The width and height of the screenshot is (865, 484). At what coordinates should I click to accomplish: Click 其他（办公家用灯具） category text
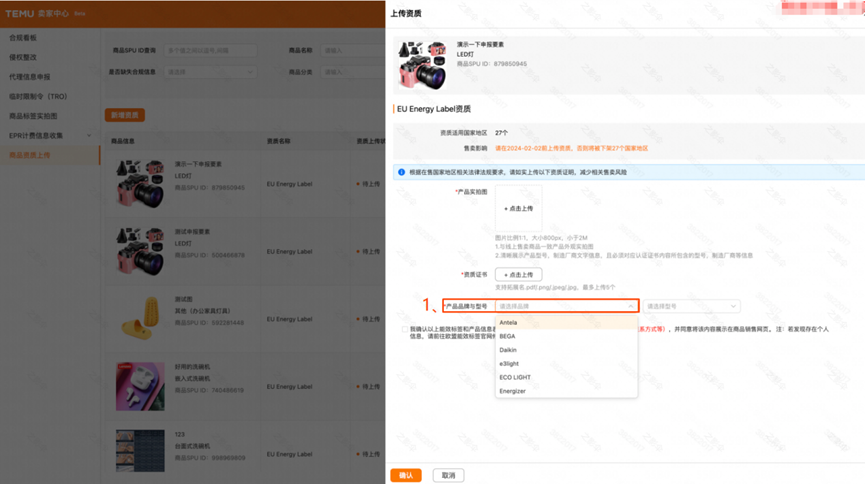coord(202,311)
